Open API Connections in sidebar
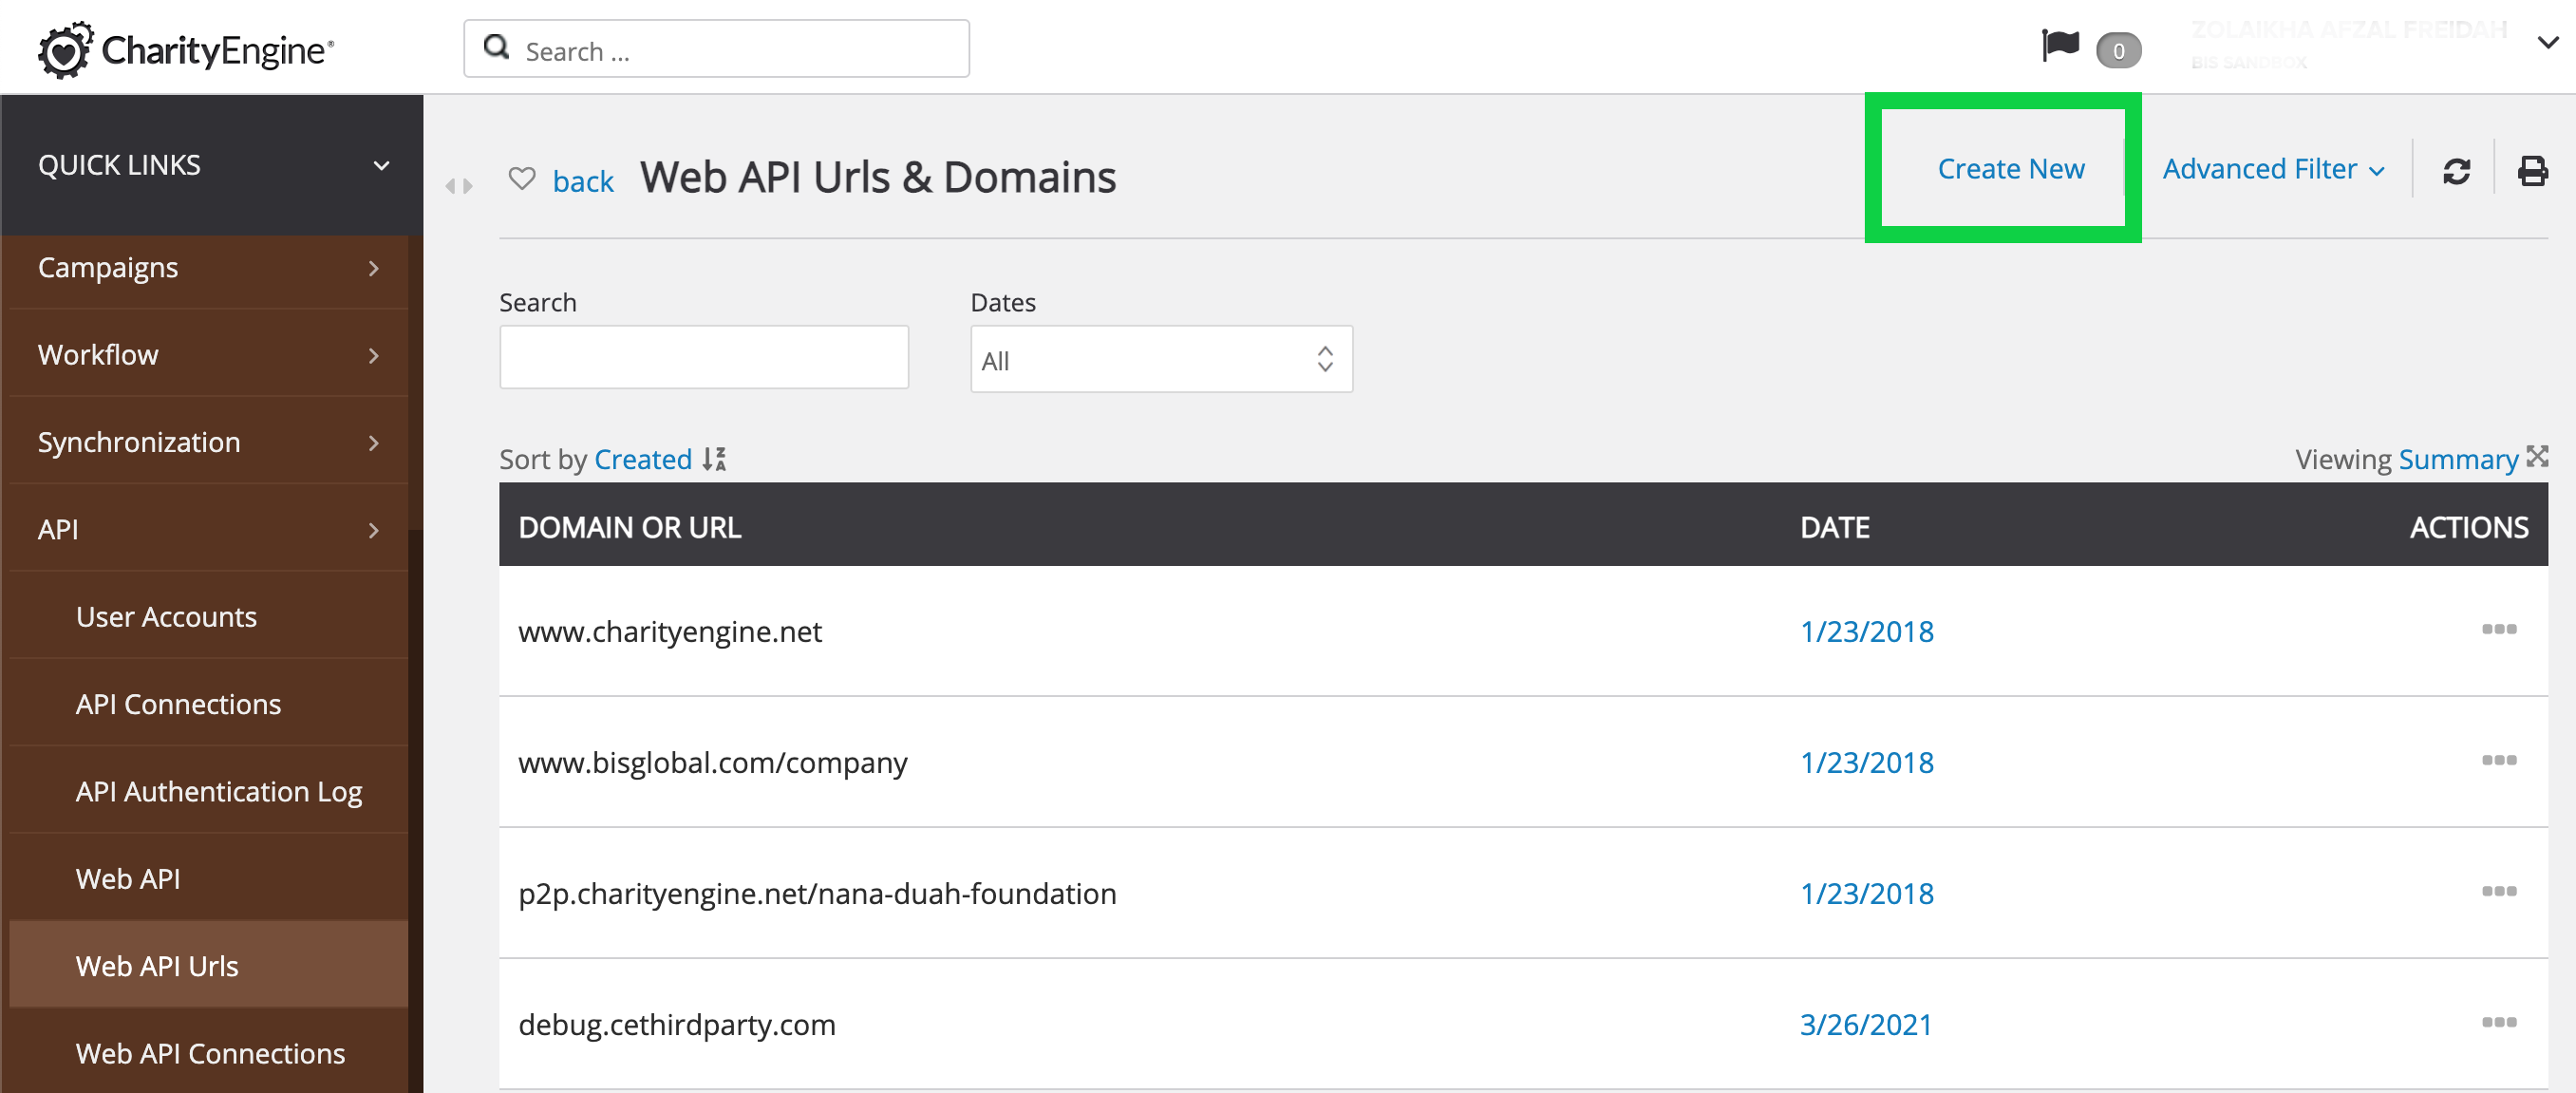The width and height of the screenshot is (2576, 1093). (x=208, y=703)
